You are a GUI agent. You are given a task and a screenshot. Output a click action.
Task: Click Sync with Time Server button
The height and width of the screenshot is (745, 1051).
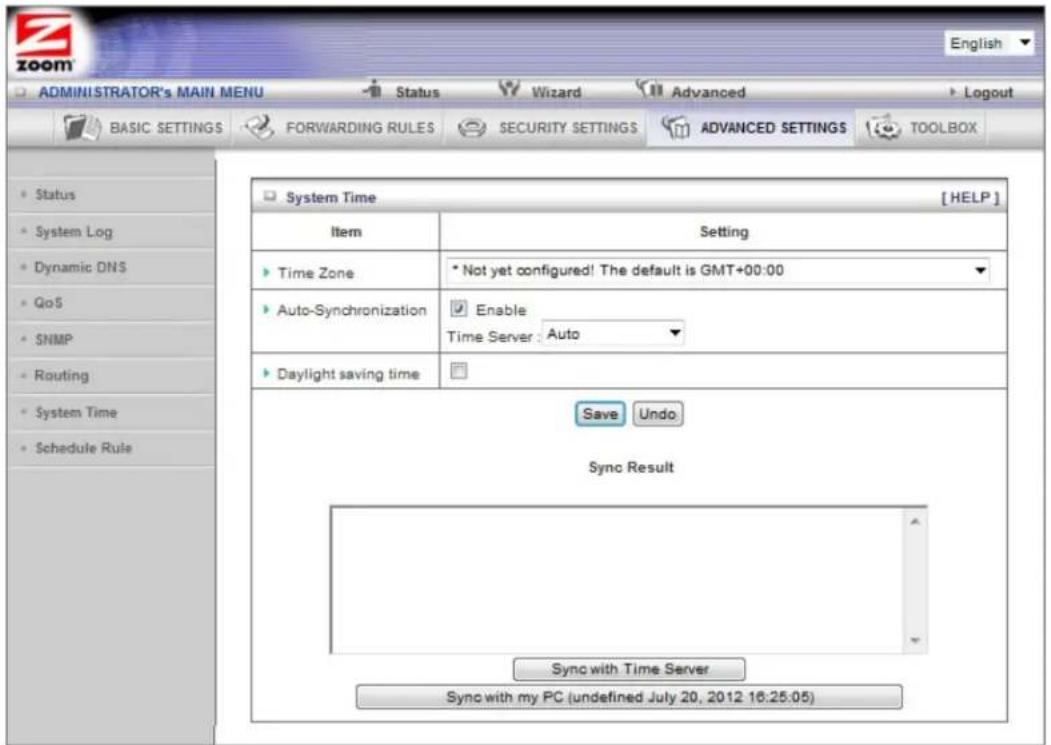coord(629,669)
